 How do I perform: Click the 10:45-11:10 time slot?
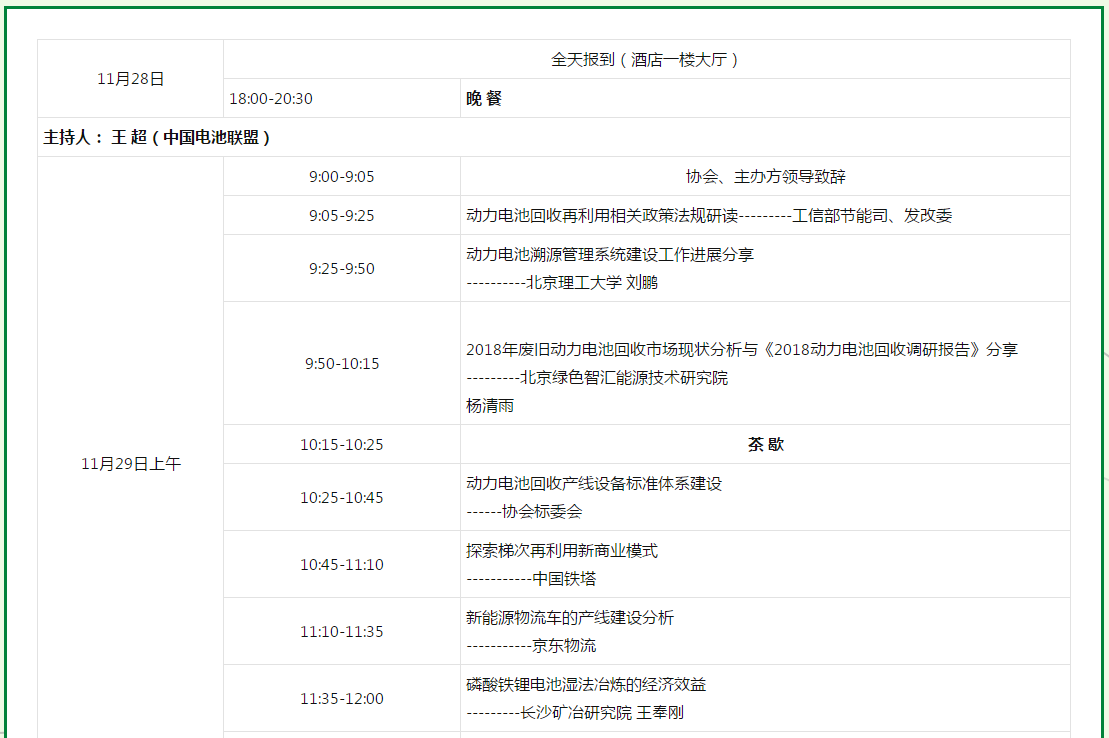coord(341,564)
